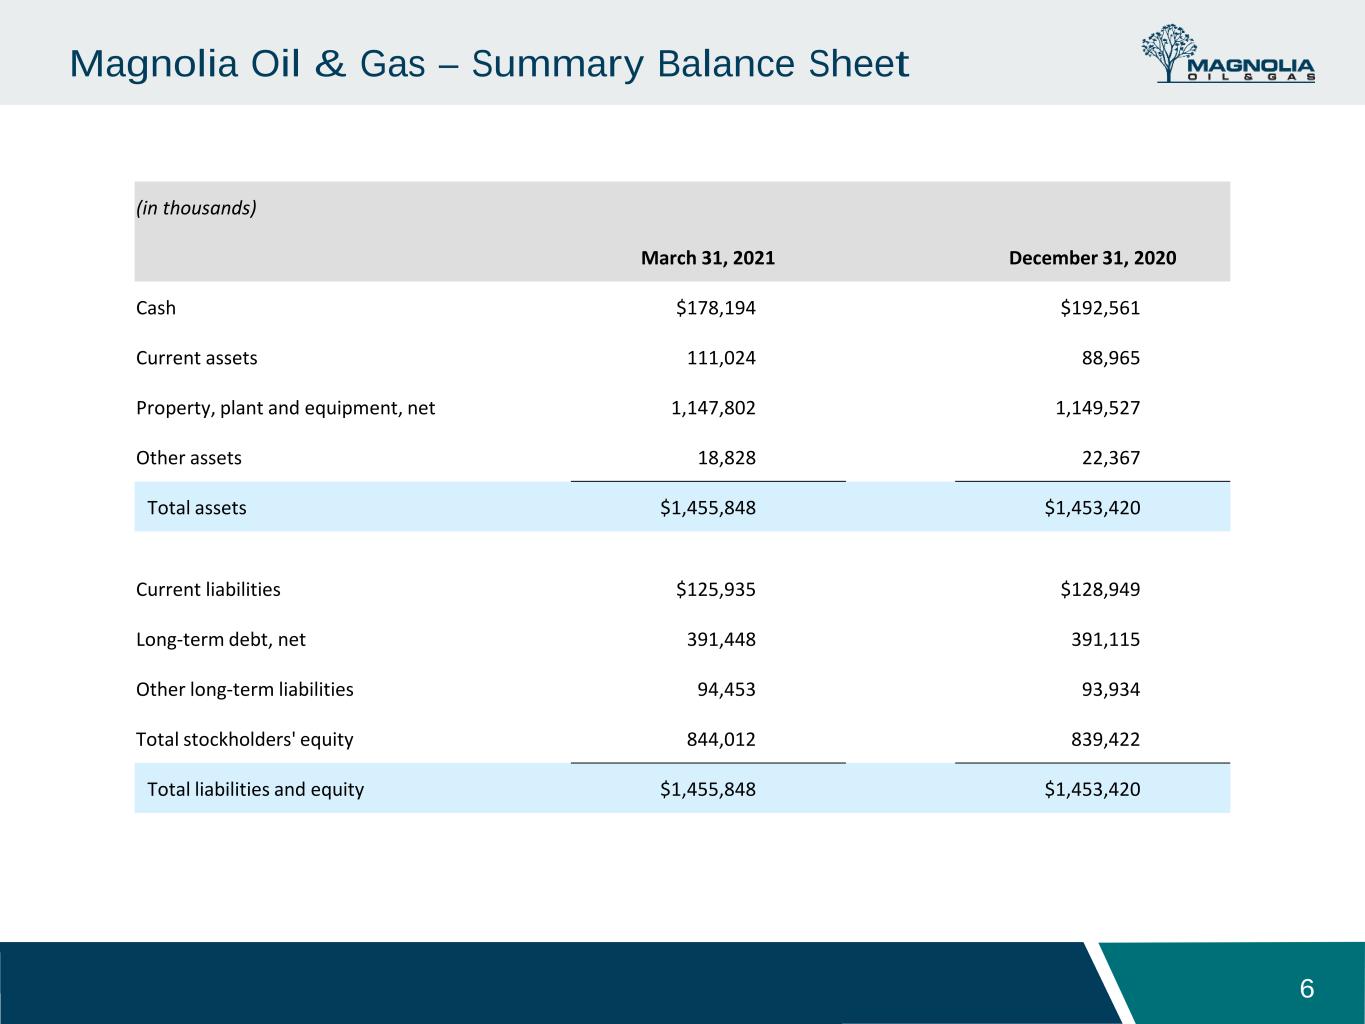Click the highlighted Total assets row label
Viewport: 1365px width, 1024px height.
197,508
